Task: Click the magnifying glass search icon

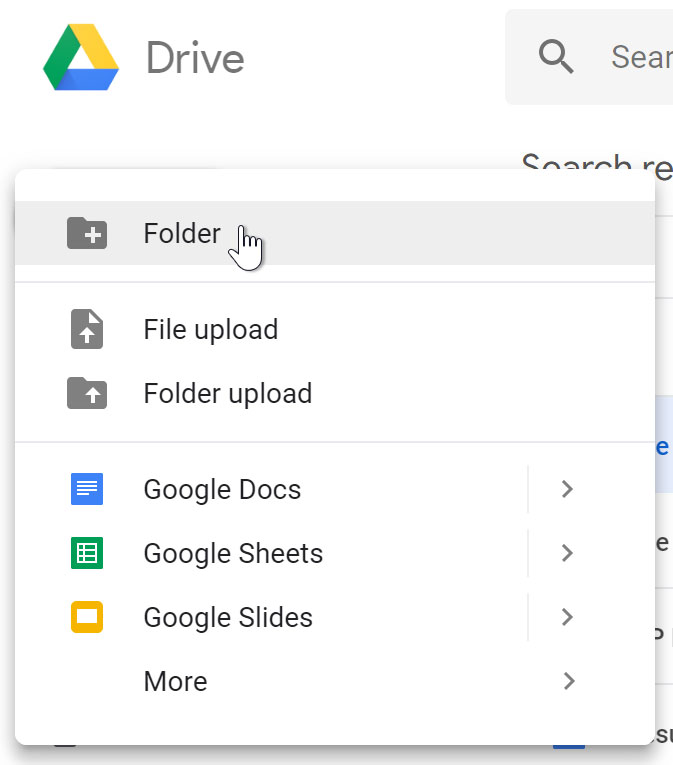Action: 556,57
